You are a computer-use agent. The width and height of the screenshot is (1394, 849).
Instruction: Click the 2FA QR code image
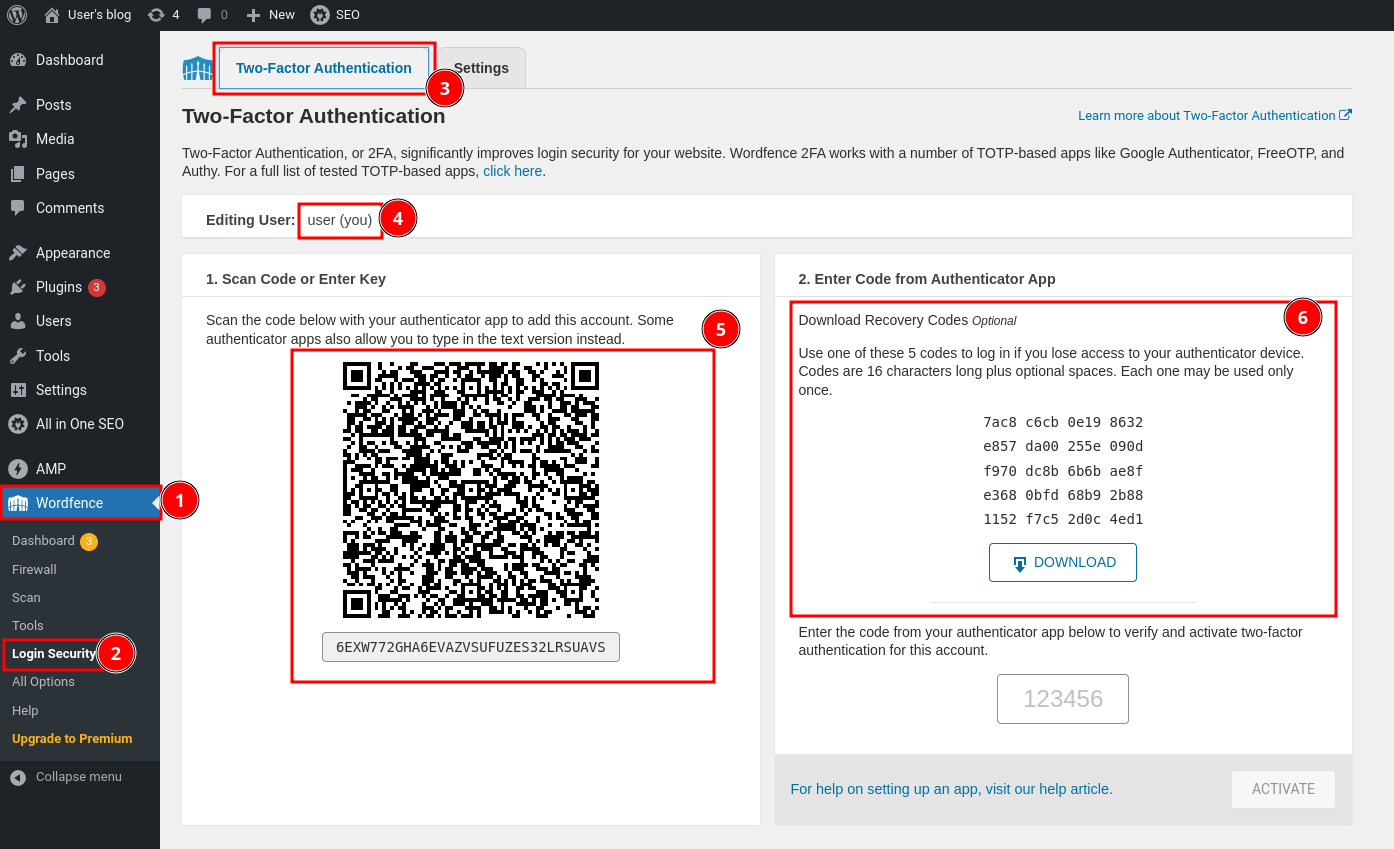coord(471,490)
